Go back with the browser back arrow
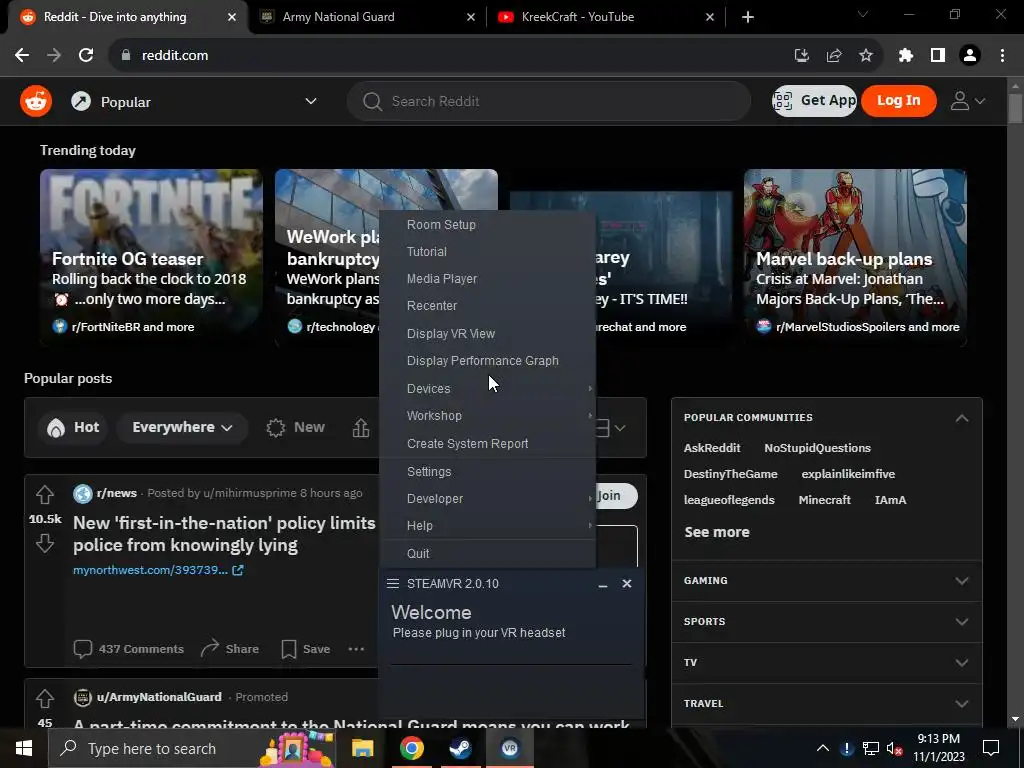This screenshot has width=1024, height=768. tap(22, 56)
